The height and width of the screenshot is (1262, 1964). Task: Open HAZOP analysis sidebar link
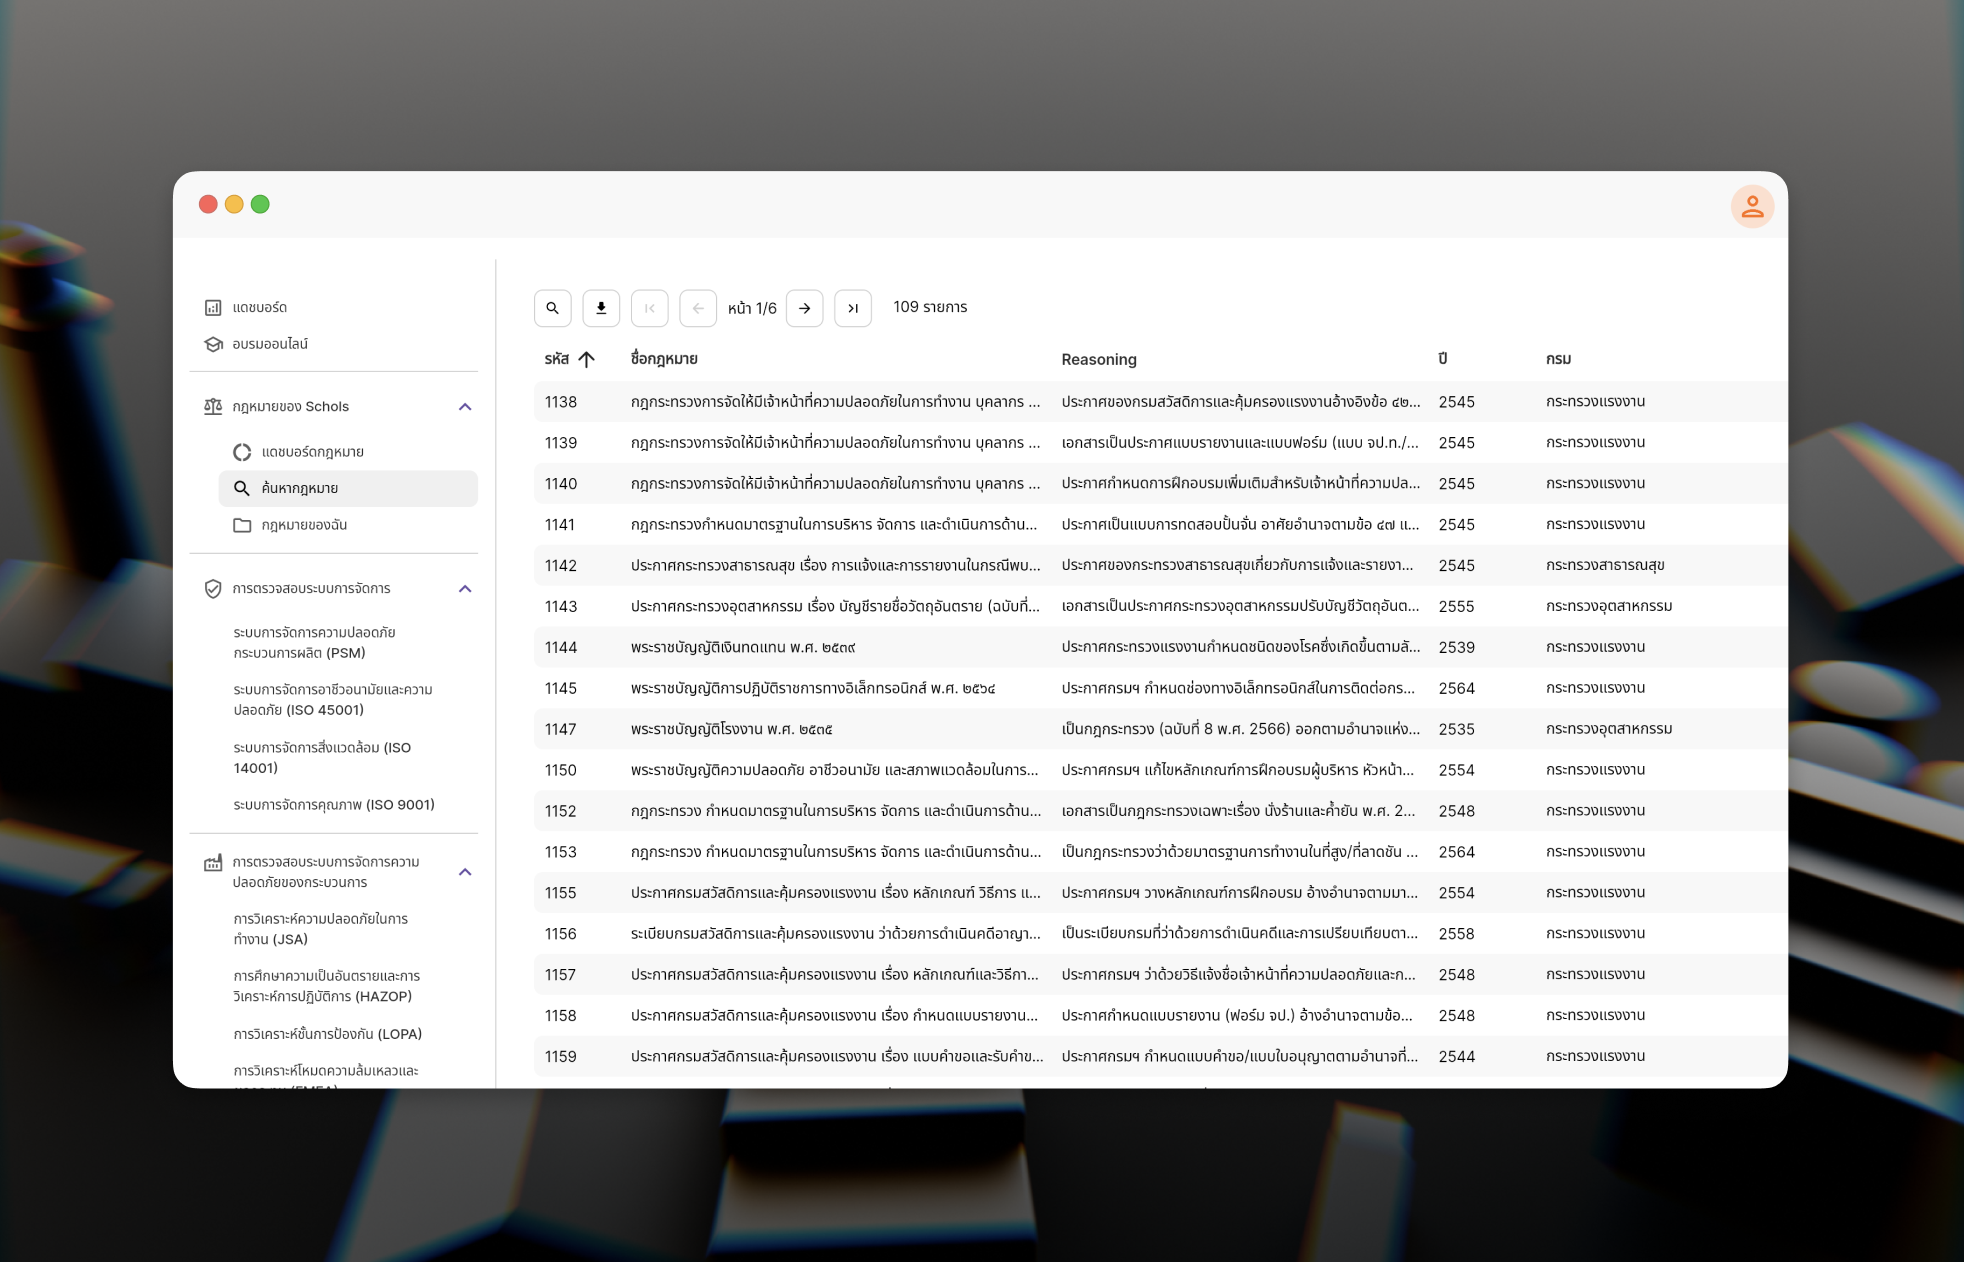(x=326, y=986)
